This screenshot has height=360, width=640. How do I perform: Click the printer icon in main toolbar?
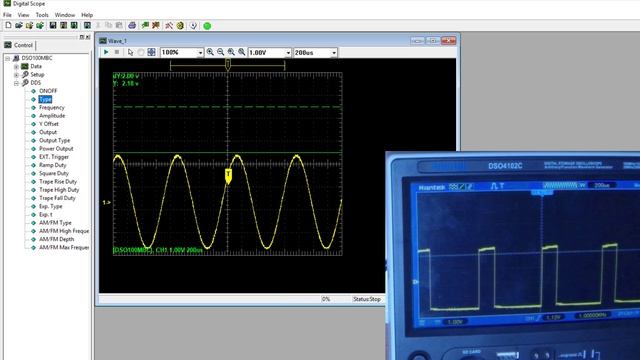(x=132, y=25)
